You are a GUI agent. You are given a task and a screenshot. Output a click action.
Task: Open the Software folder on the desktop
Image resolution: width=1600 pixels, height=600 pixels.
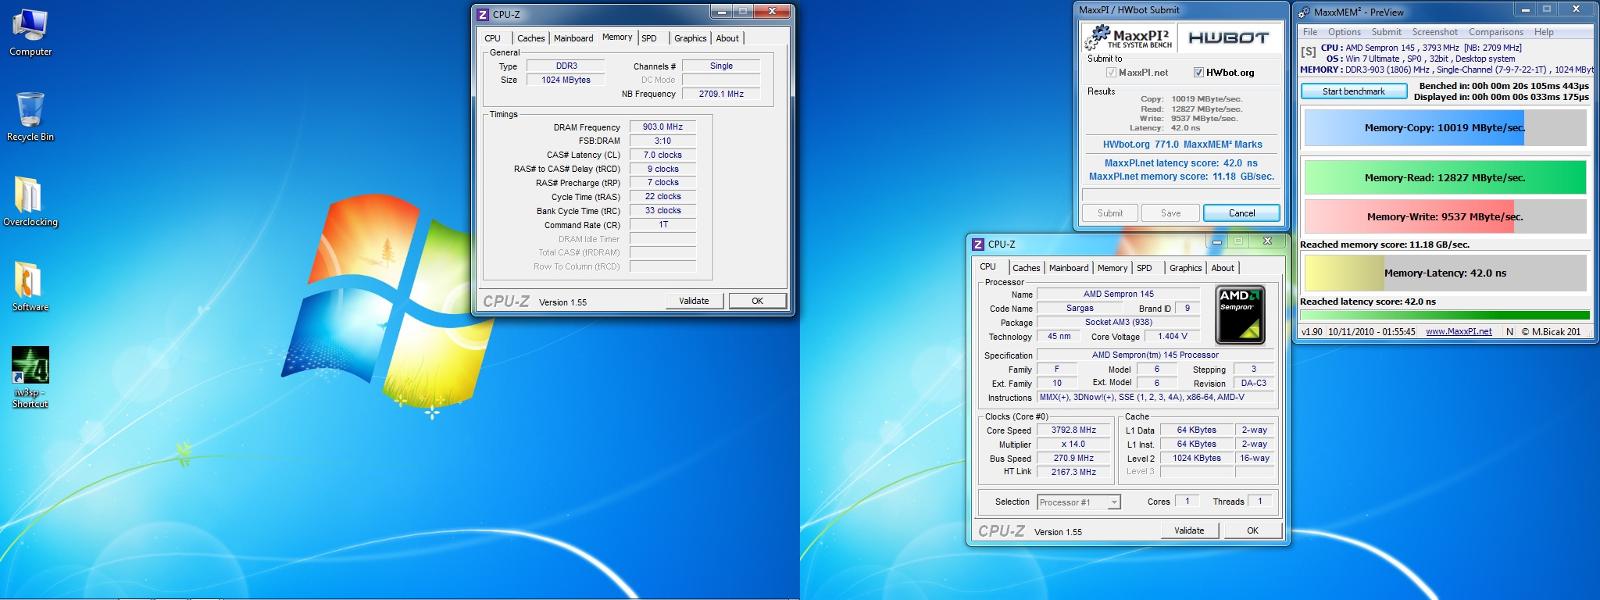pos(30,286)
